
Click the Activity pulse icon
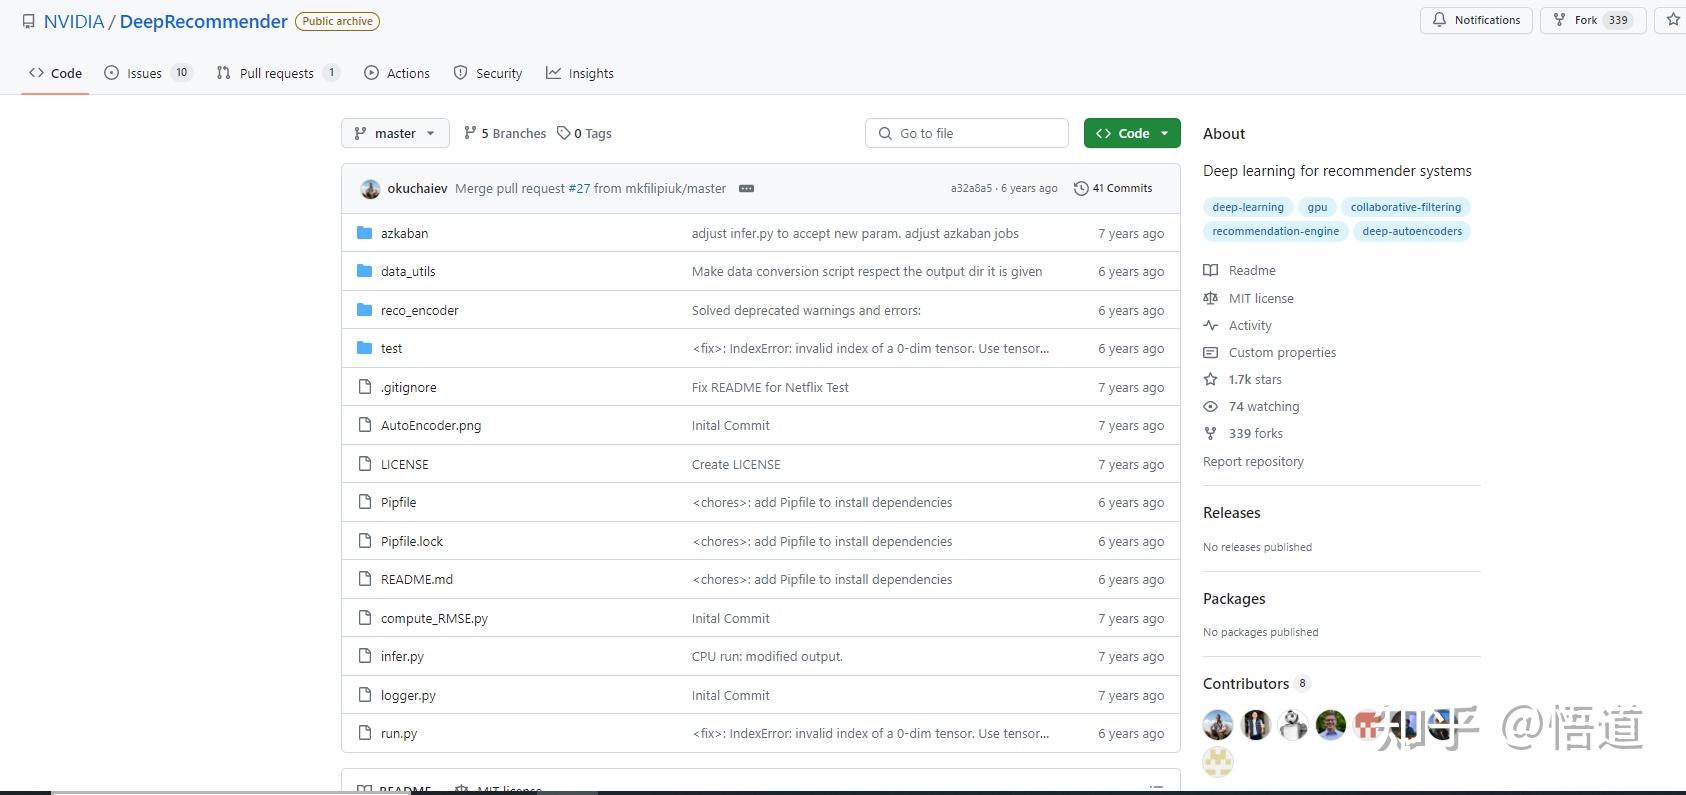1210,326
